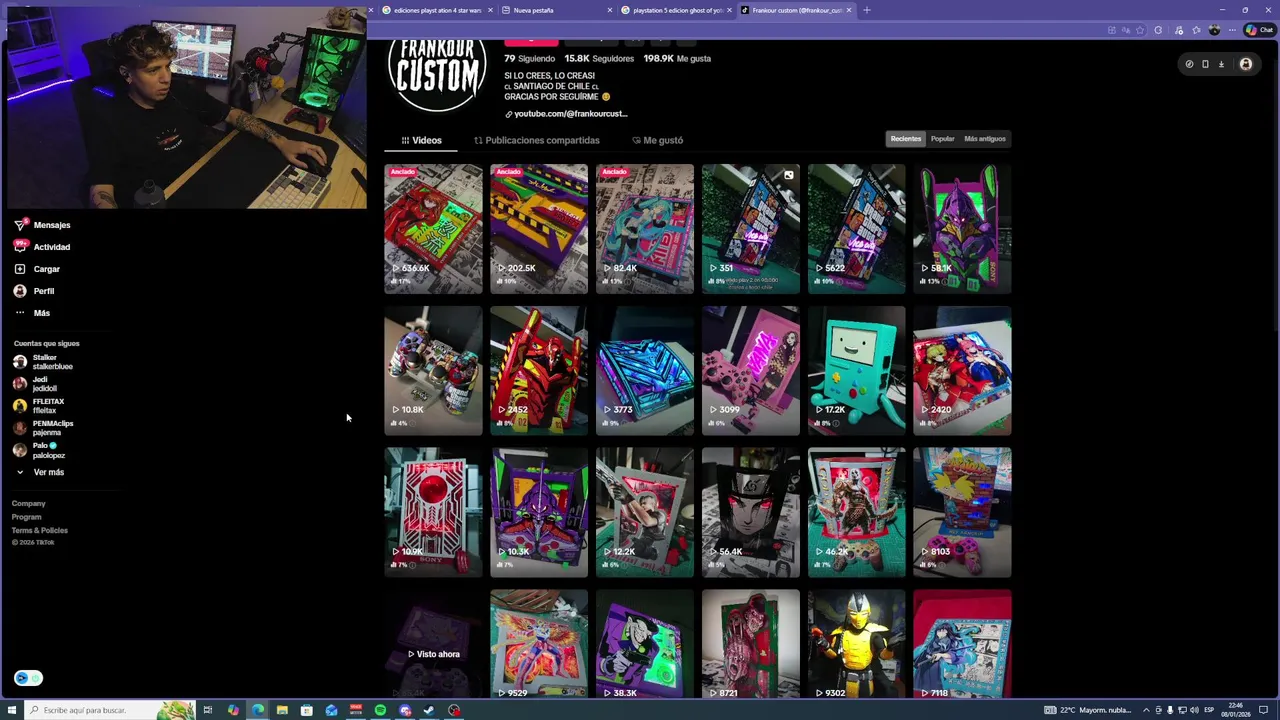Image resolution: width=1280 pixels, height=720 pixels.
Task: Click the phone app icon top right
Action: point(1205,64)
